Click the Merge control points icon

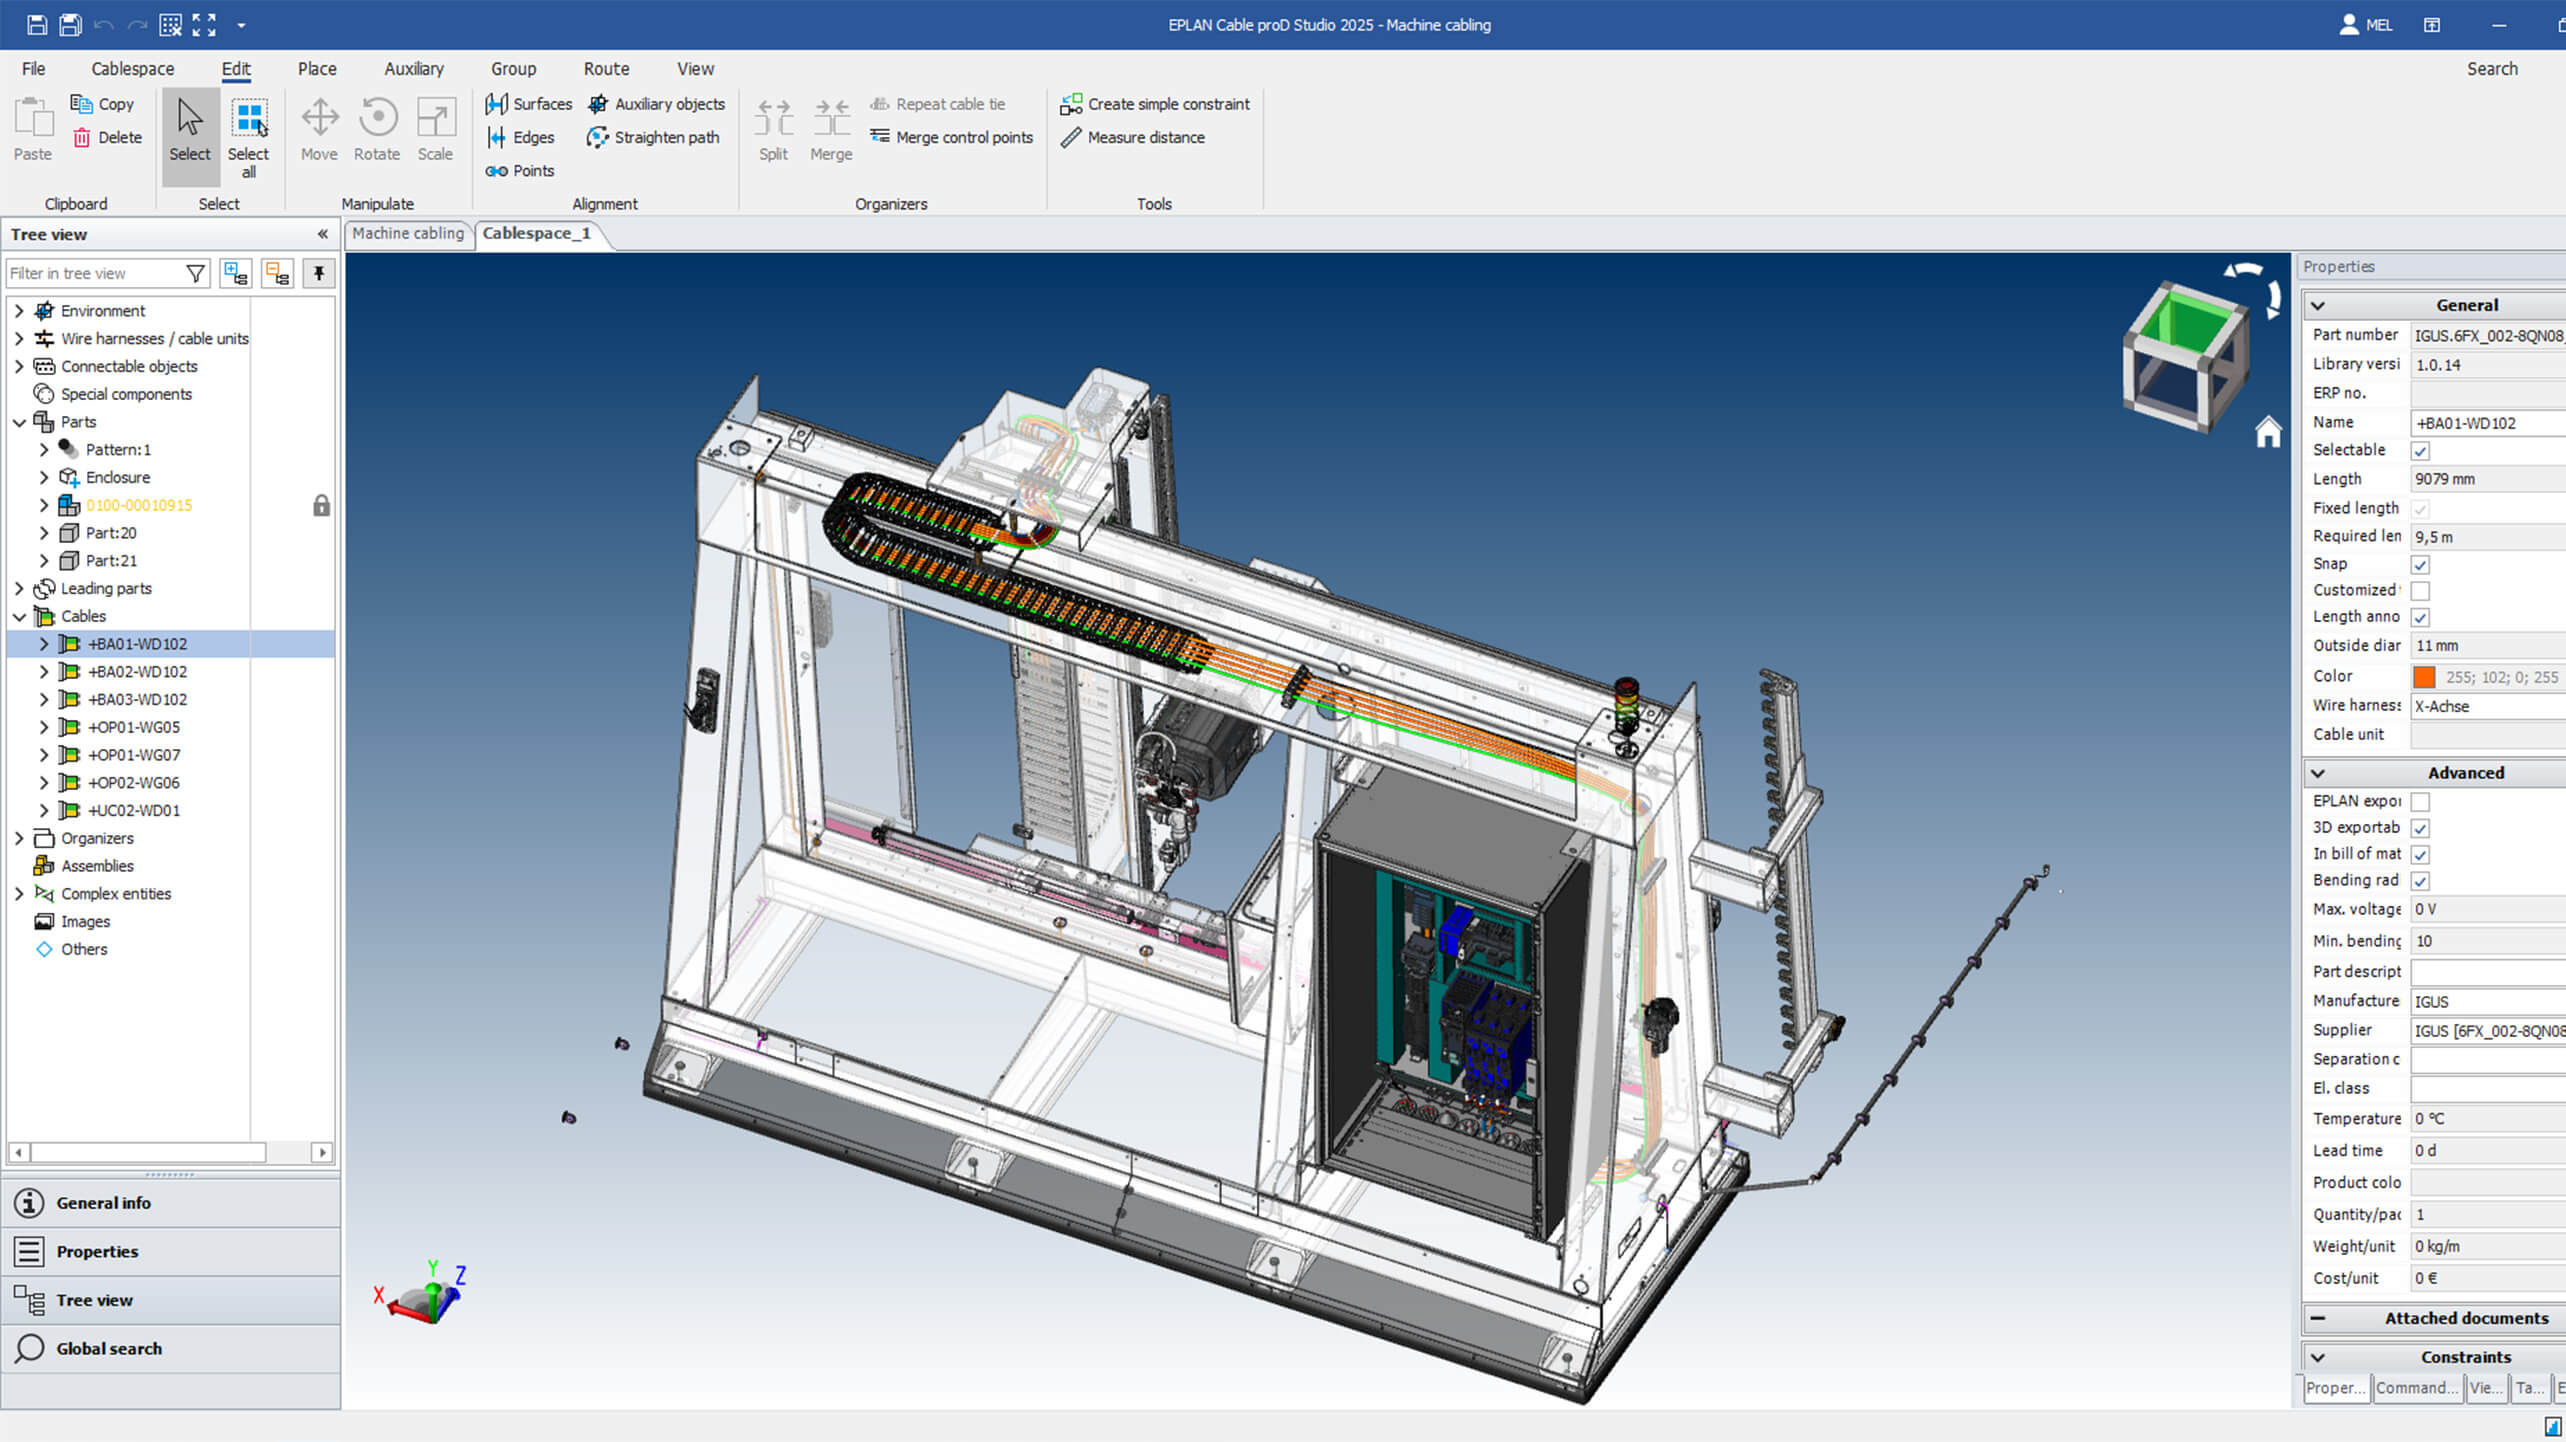pyautogui.click(x=880, y=136)
